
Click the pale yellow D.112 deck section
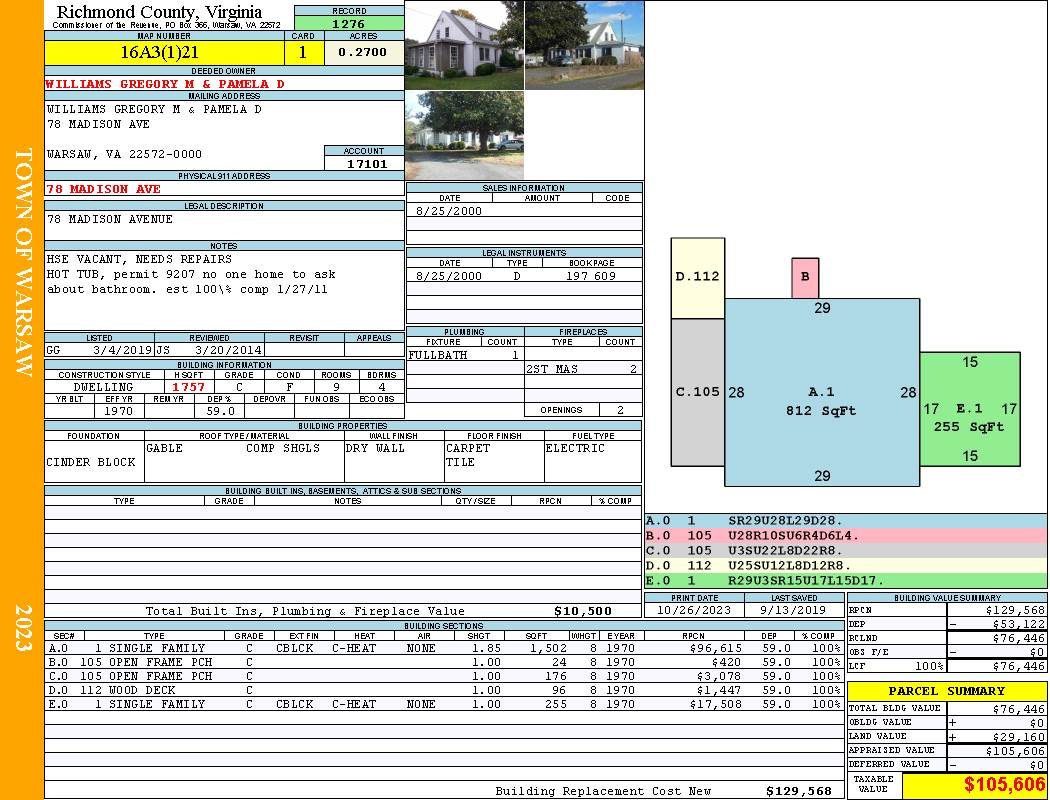point(697,277)
